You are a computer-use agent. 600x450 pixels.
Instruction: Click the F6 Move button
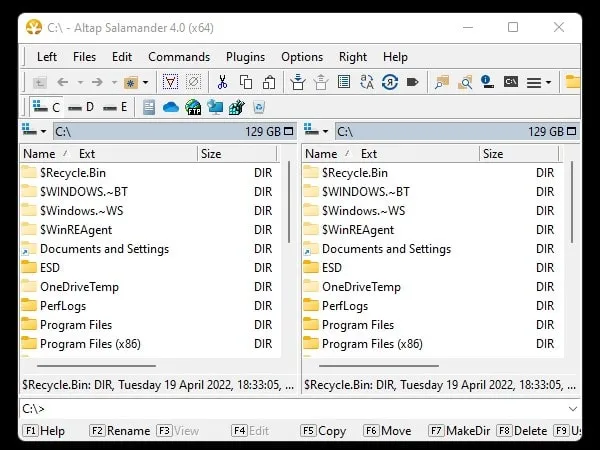pyautogui.click(x=387, y=431)
